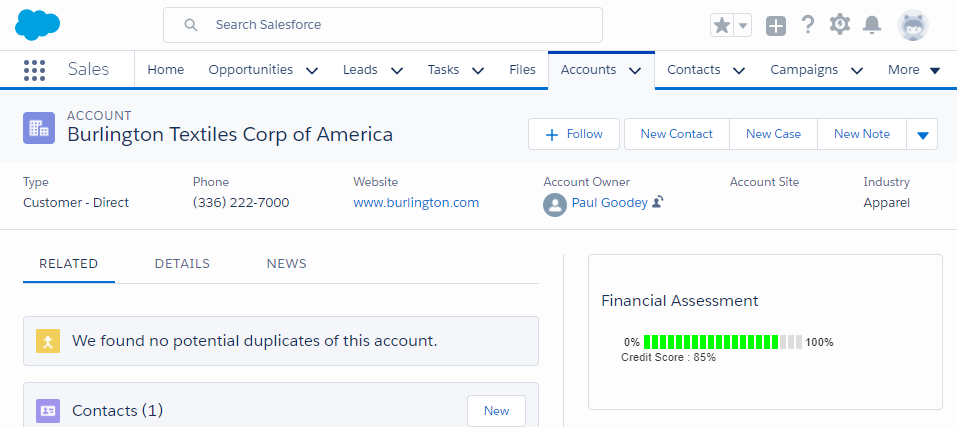Open the Contacts (1) related list heading

[x=117, y=411]
